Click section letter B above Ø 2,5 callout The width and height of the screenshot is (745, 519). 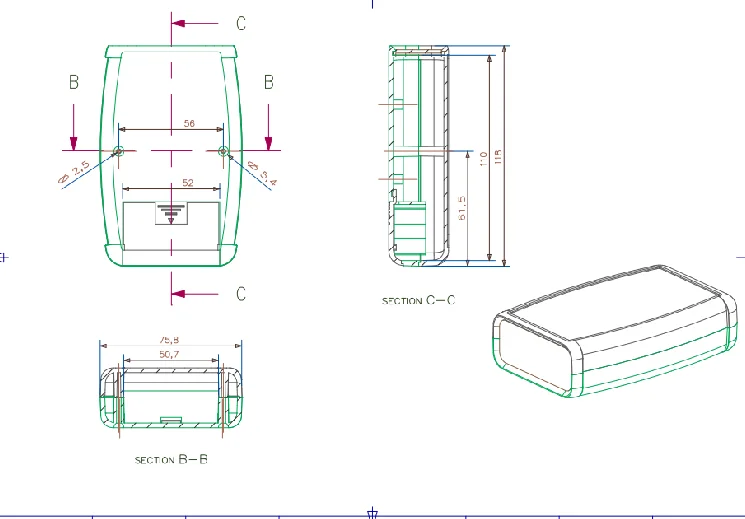(74, 82)
